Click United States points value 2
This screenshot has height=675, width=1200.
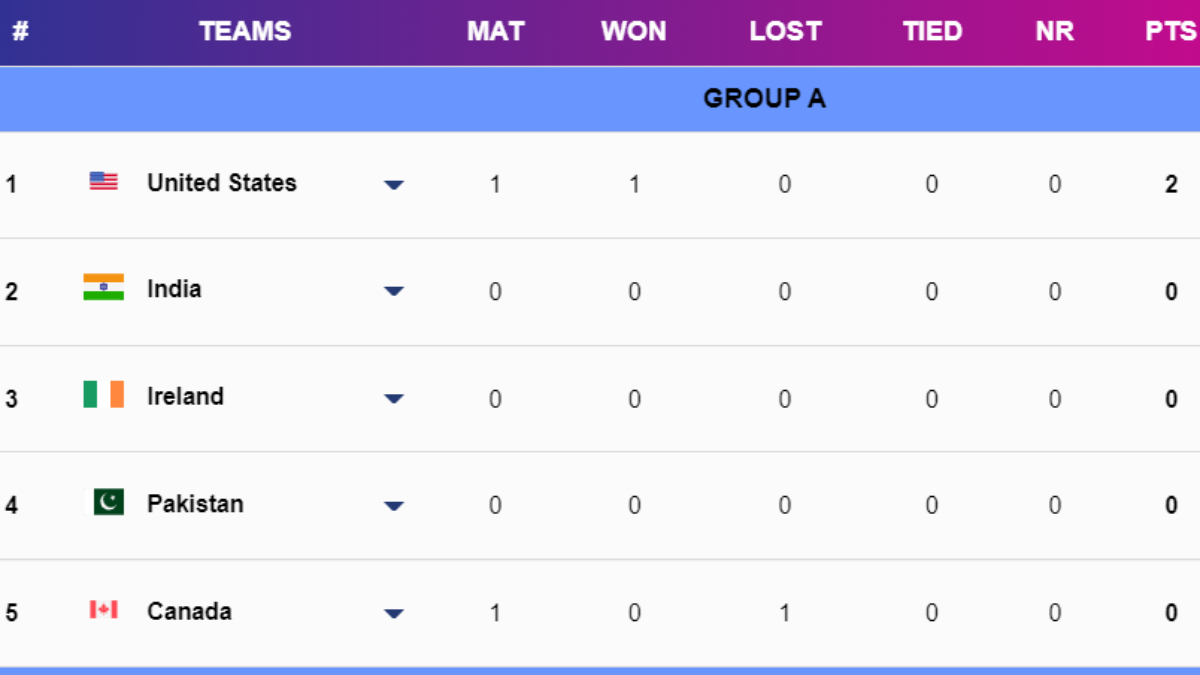tap(1171, 185)
